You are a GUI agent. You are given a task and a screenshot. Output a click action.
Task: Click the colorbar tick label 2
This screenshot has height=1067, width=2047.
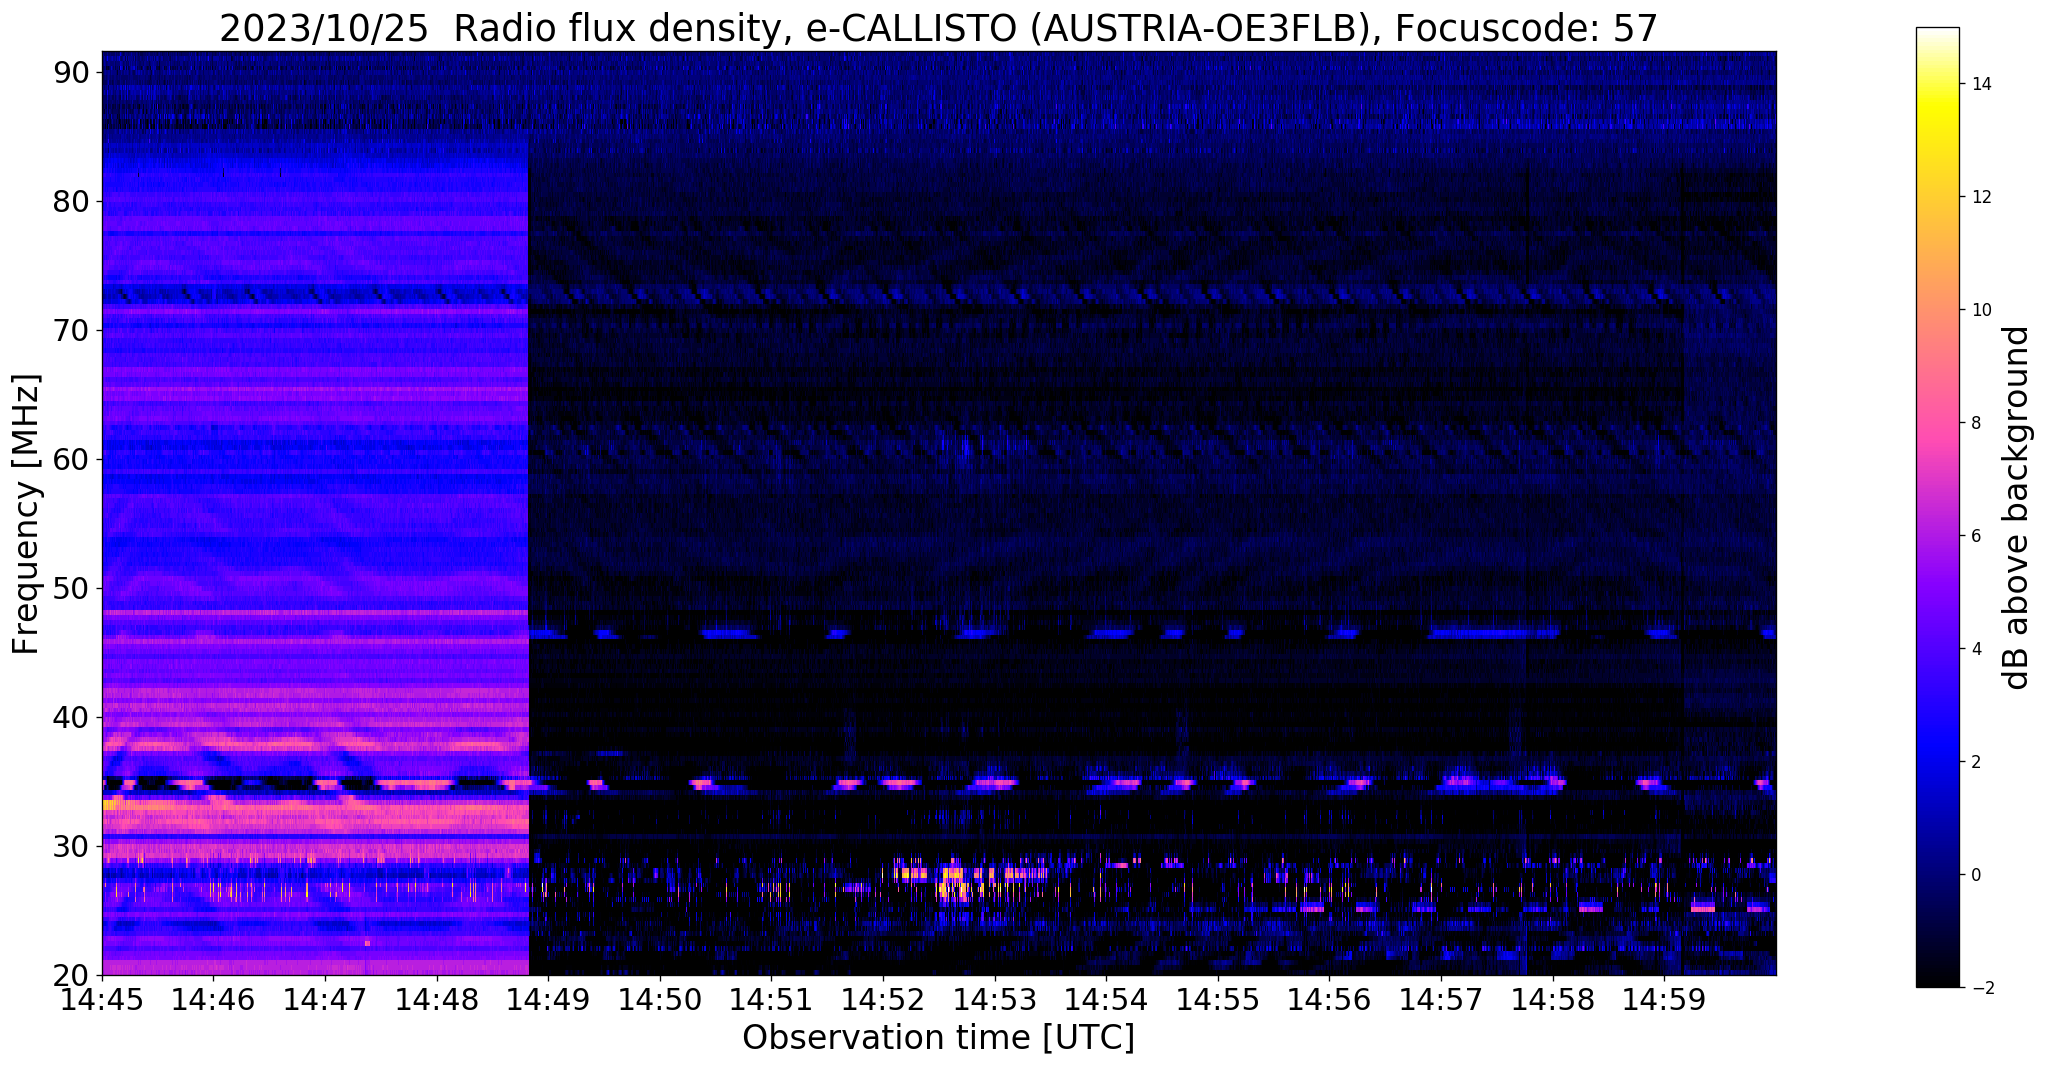coord(1975,762)
